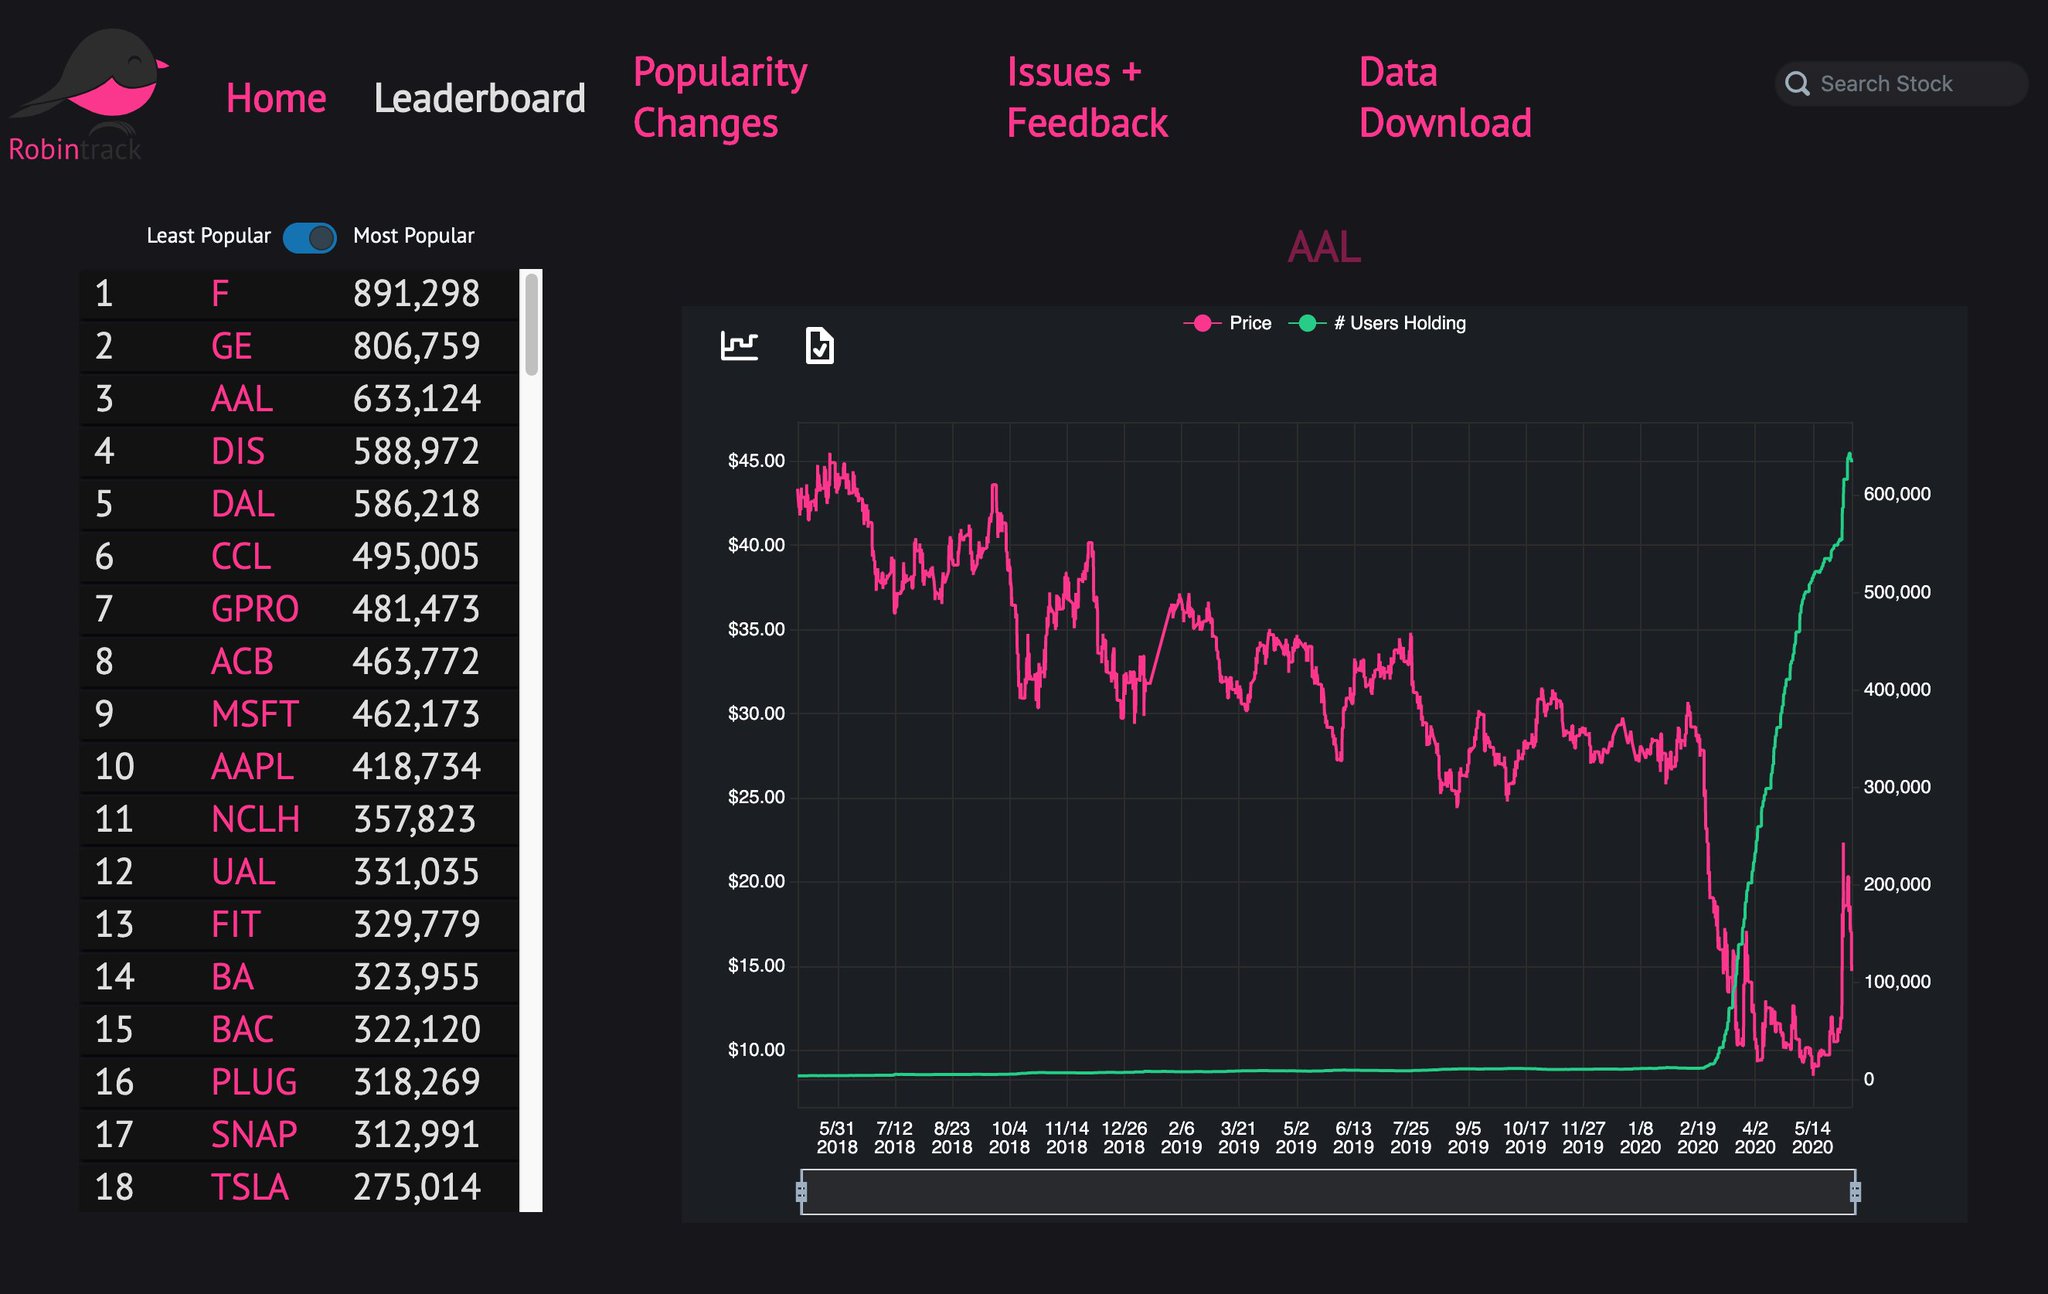Image resolution: width=2048 pixels, height=1294 pixels.
Task: Click holder count 806,759
Action: point(416,346)
